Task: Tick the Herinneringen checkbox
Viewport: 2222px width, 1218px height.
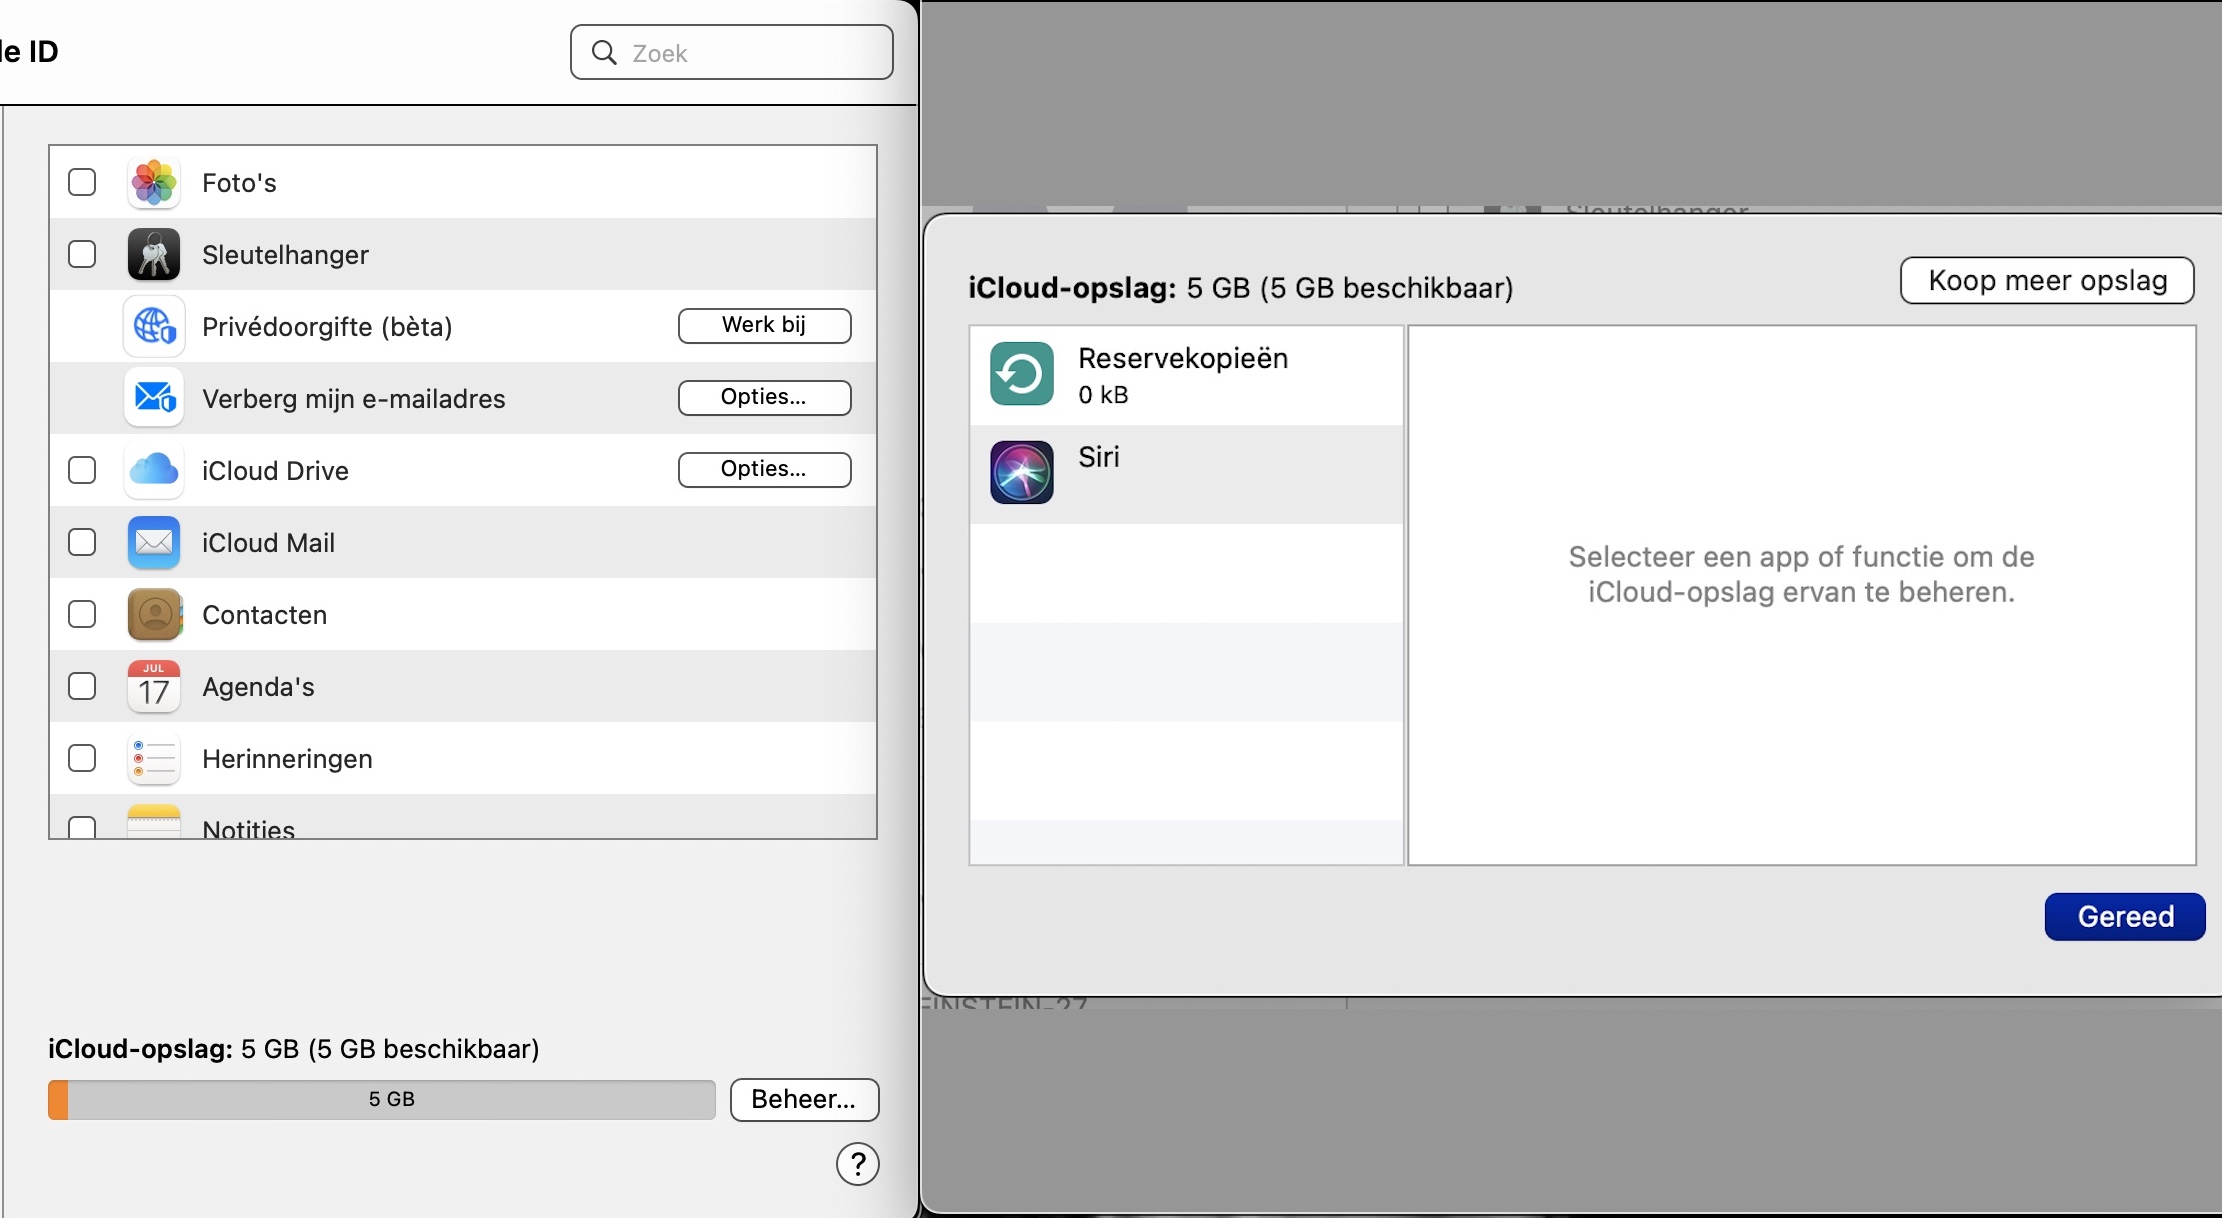Action: 82,758
